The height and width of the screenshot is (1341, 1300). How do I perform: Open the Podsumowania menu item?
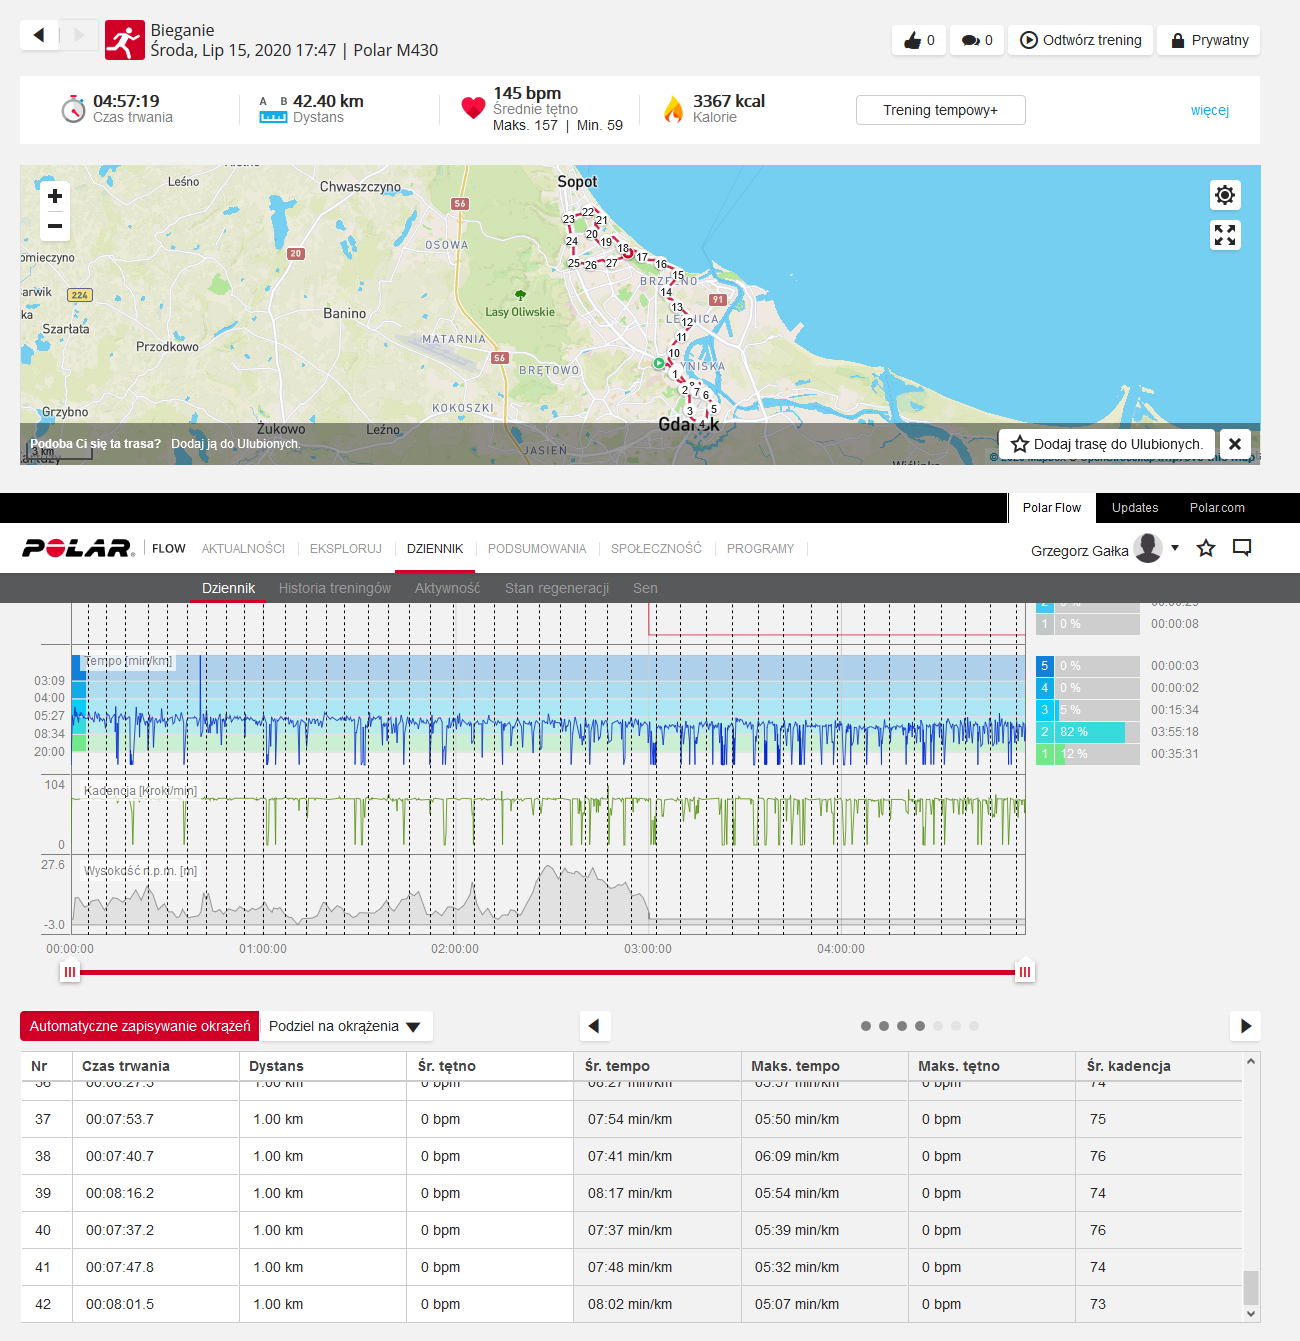537,549
